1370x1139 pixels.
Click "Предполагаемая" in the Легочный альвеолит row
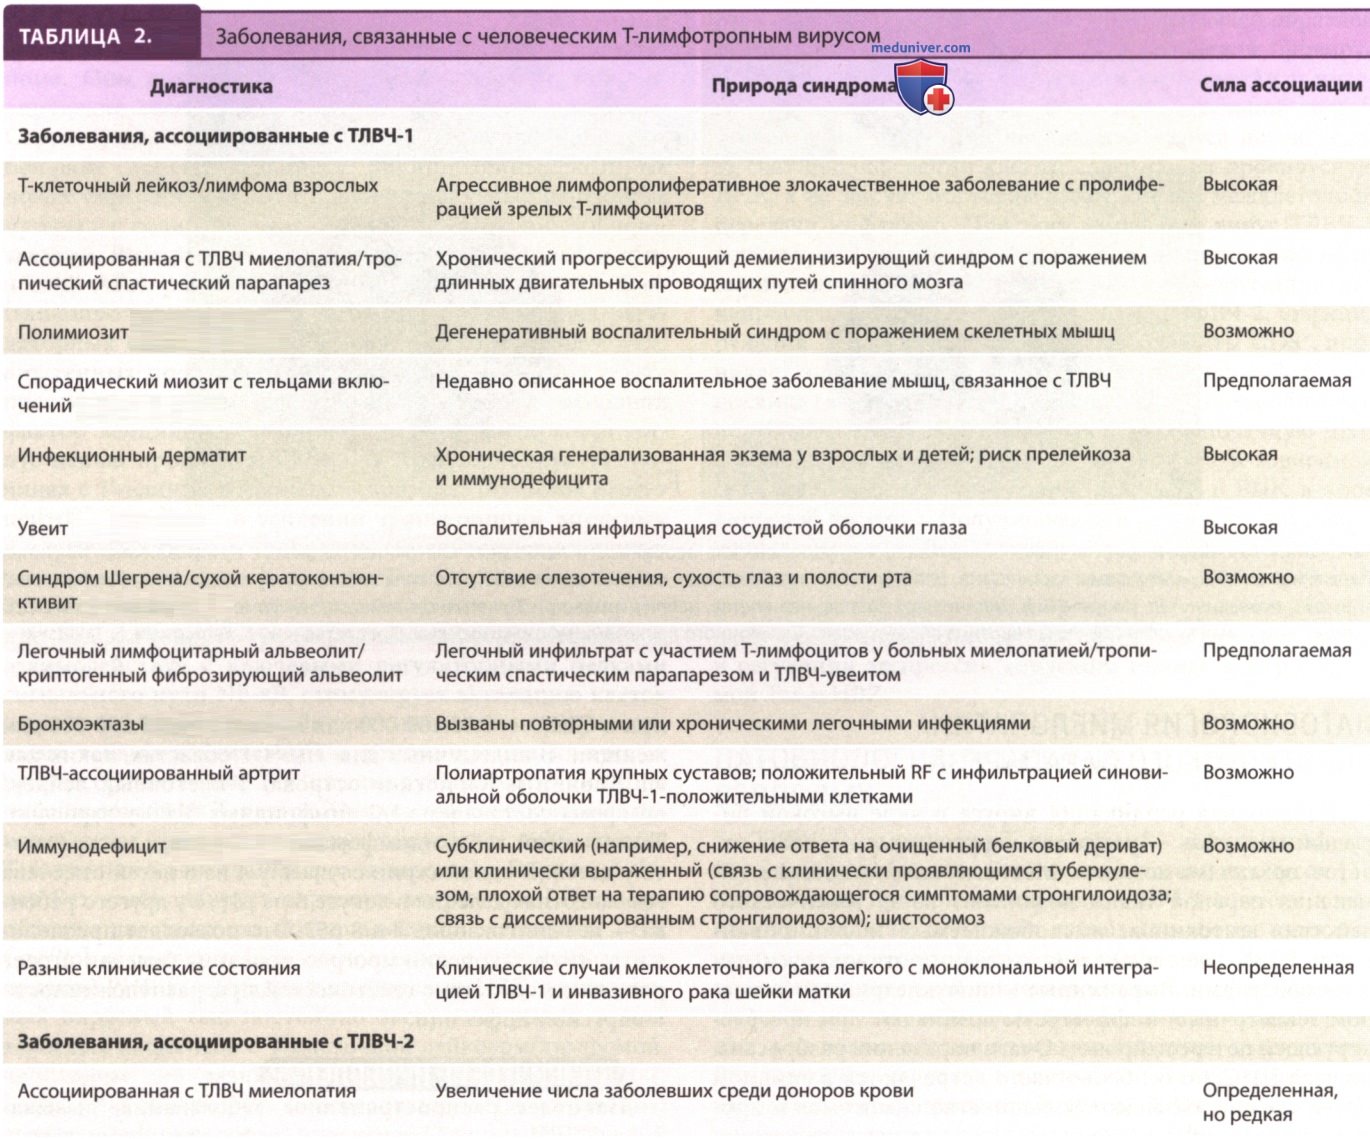[1277, 650]
